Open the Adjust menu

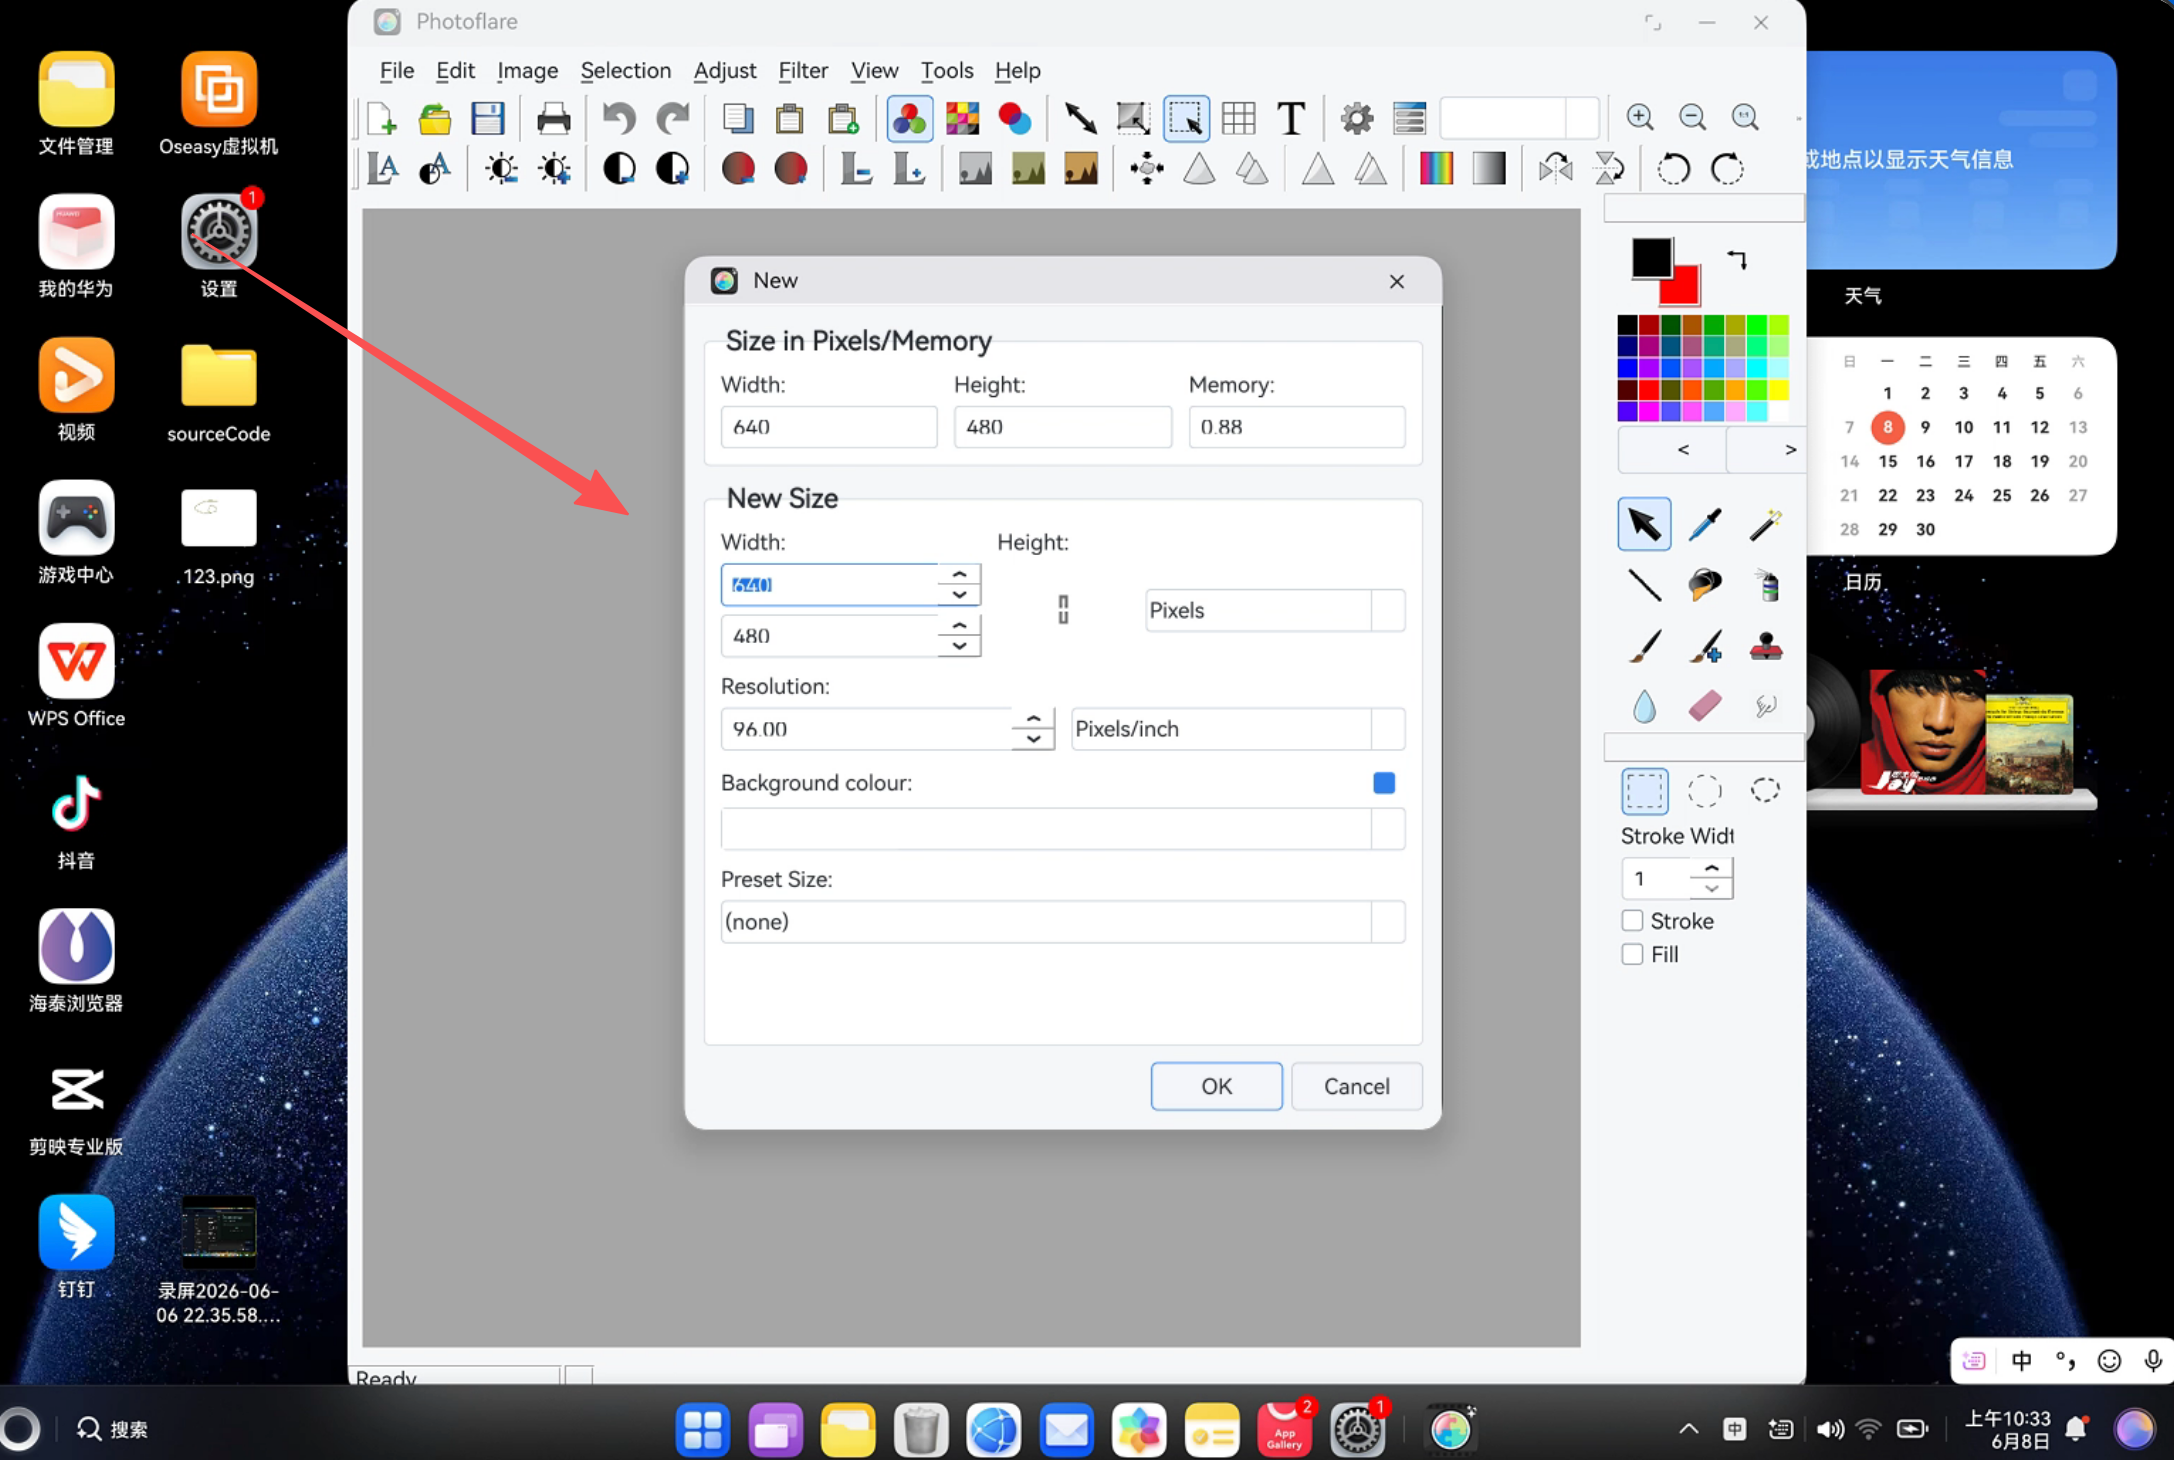pyautogui.click(x=725, y=70)
